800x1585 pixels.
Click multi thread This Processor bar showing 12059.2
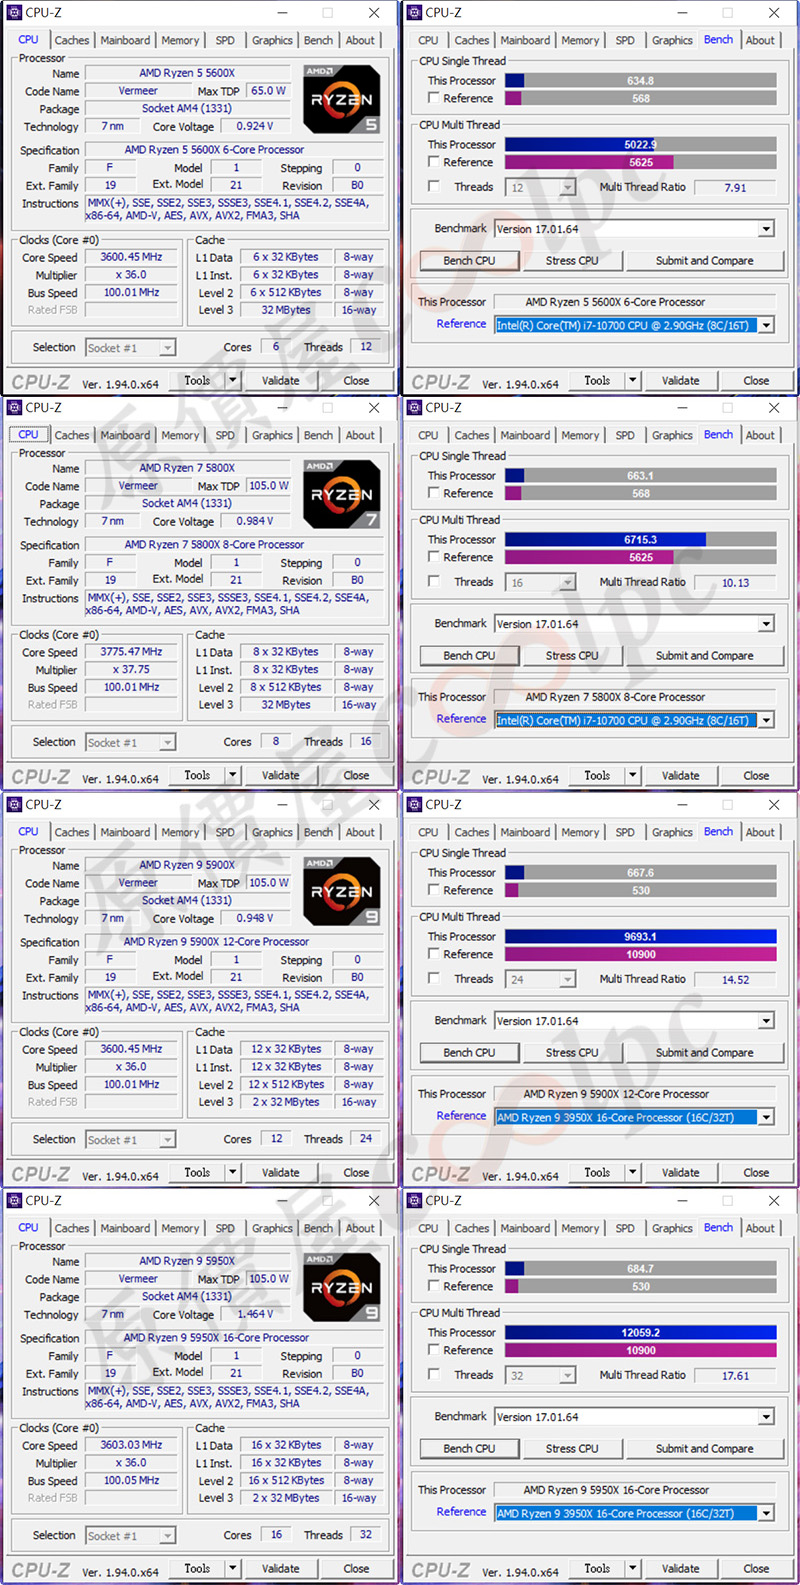641,1332
